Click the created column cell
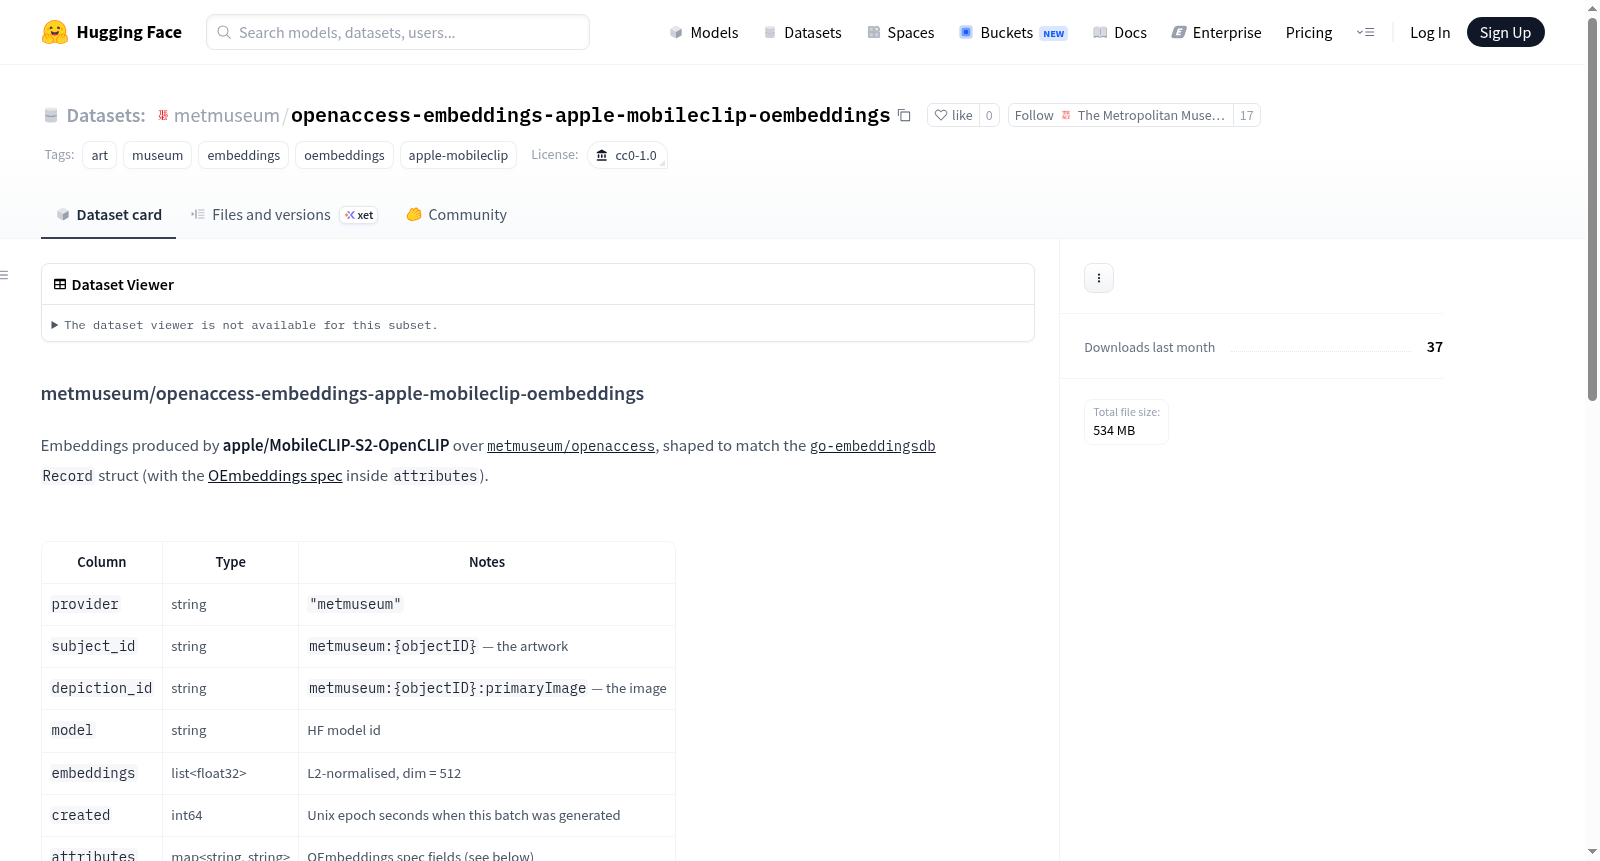This screenshot has height=861, width=1600. coord(102,816)
